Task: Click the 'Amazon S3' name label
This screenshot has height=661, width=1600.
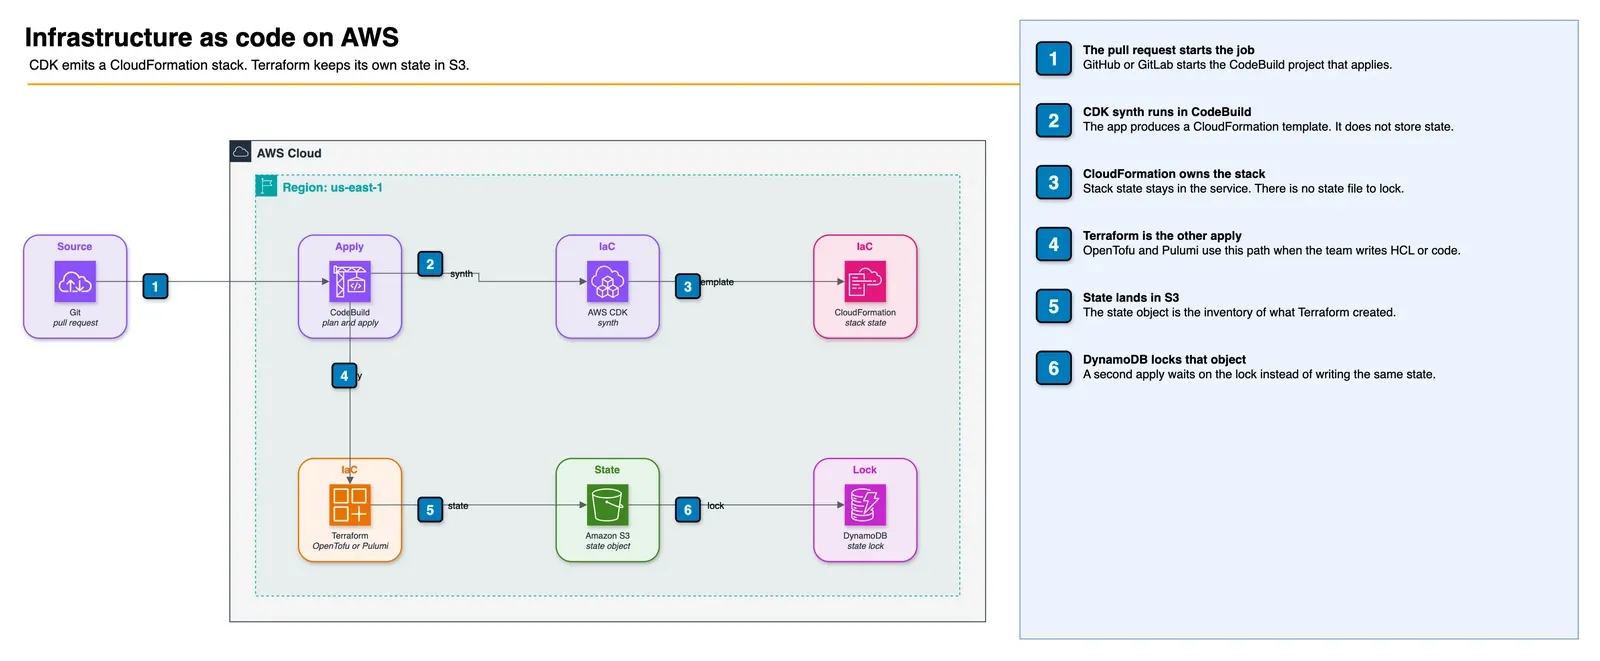Action: (x=608, y=535)
